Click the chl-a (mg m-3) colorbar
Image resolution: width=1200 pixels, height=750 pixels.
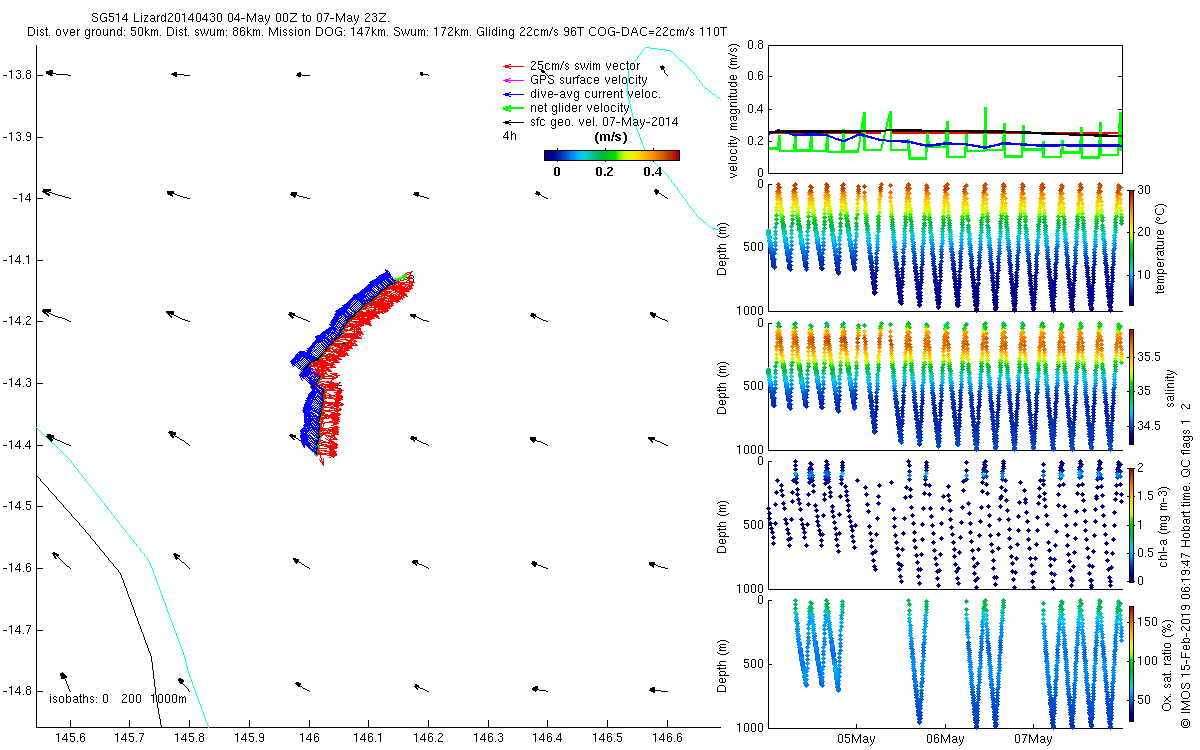pos(1130,523)
